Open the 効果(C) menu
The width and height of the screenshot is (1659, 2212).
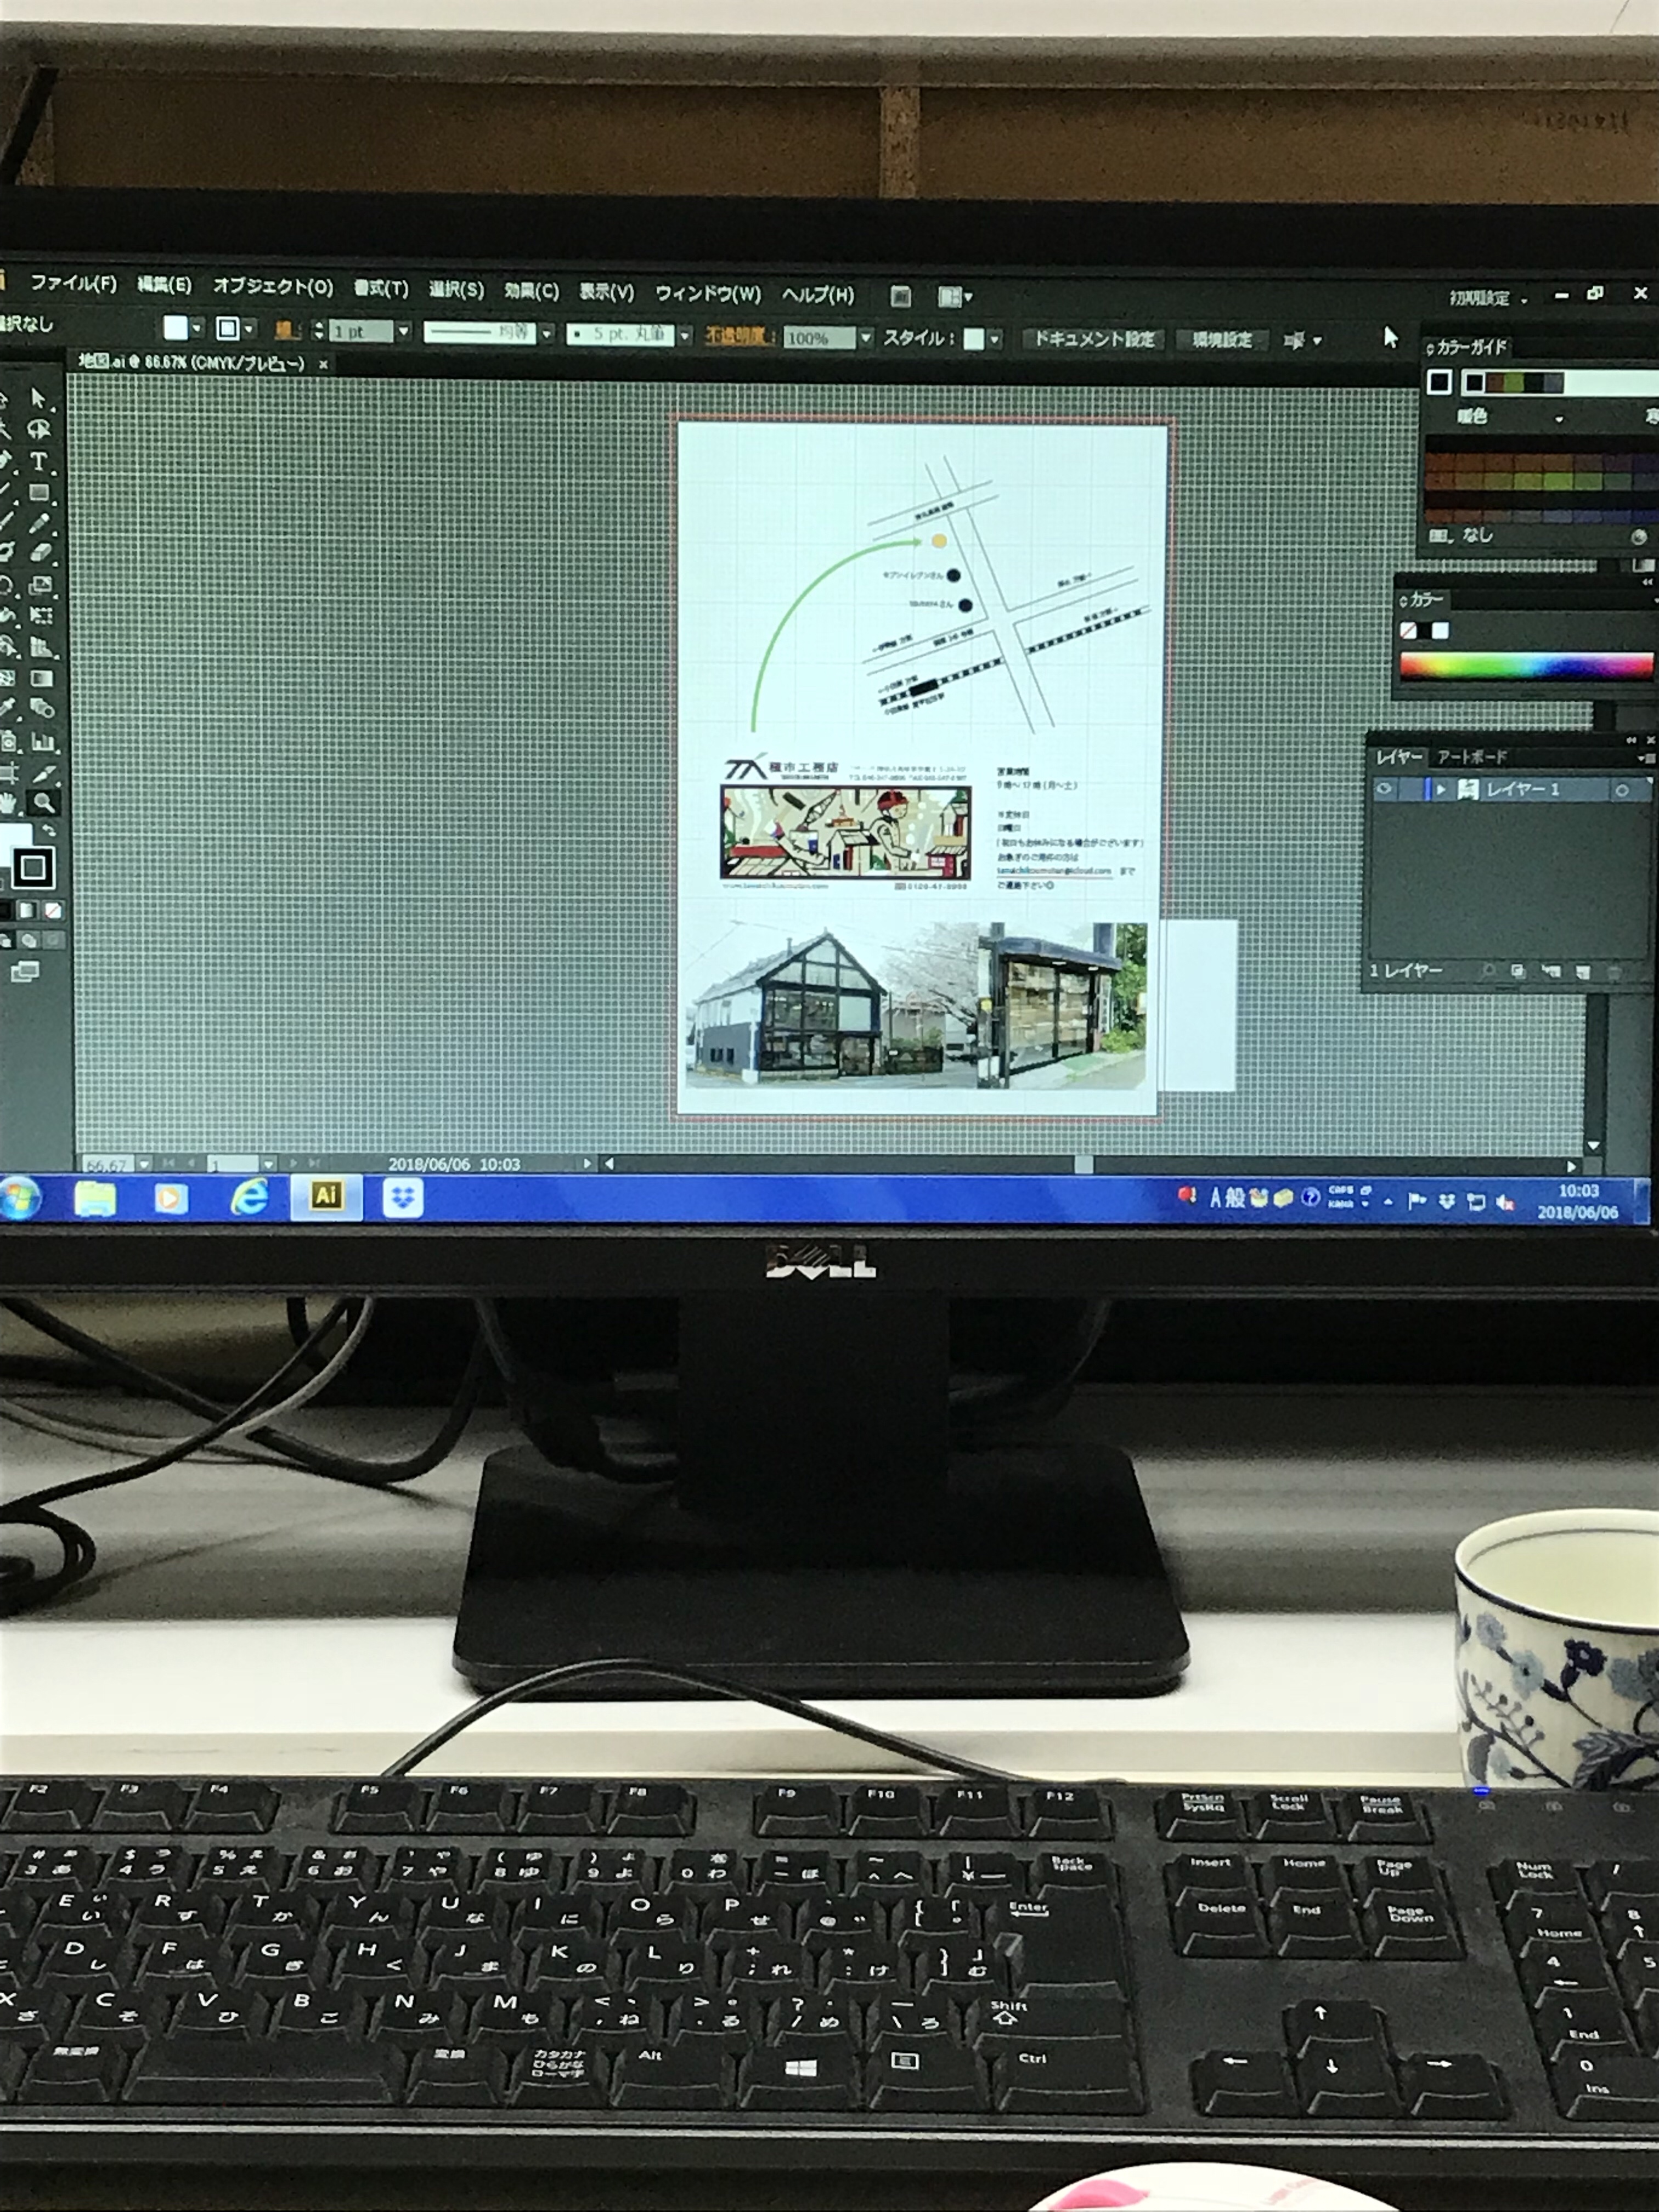click(531, 290)
